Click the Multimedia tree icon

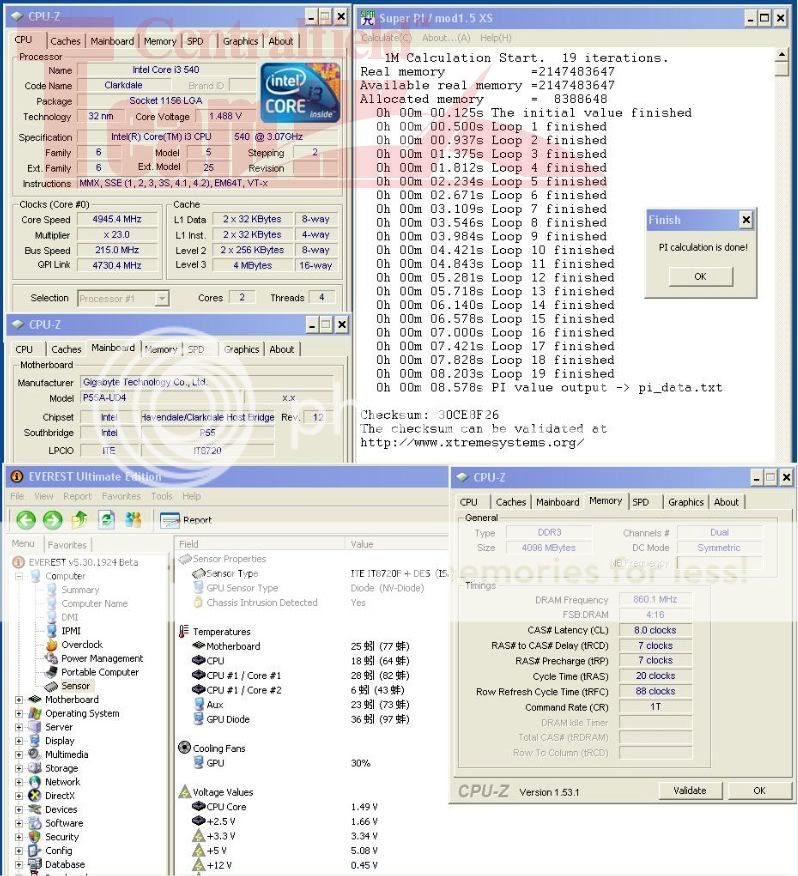35,754
